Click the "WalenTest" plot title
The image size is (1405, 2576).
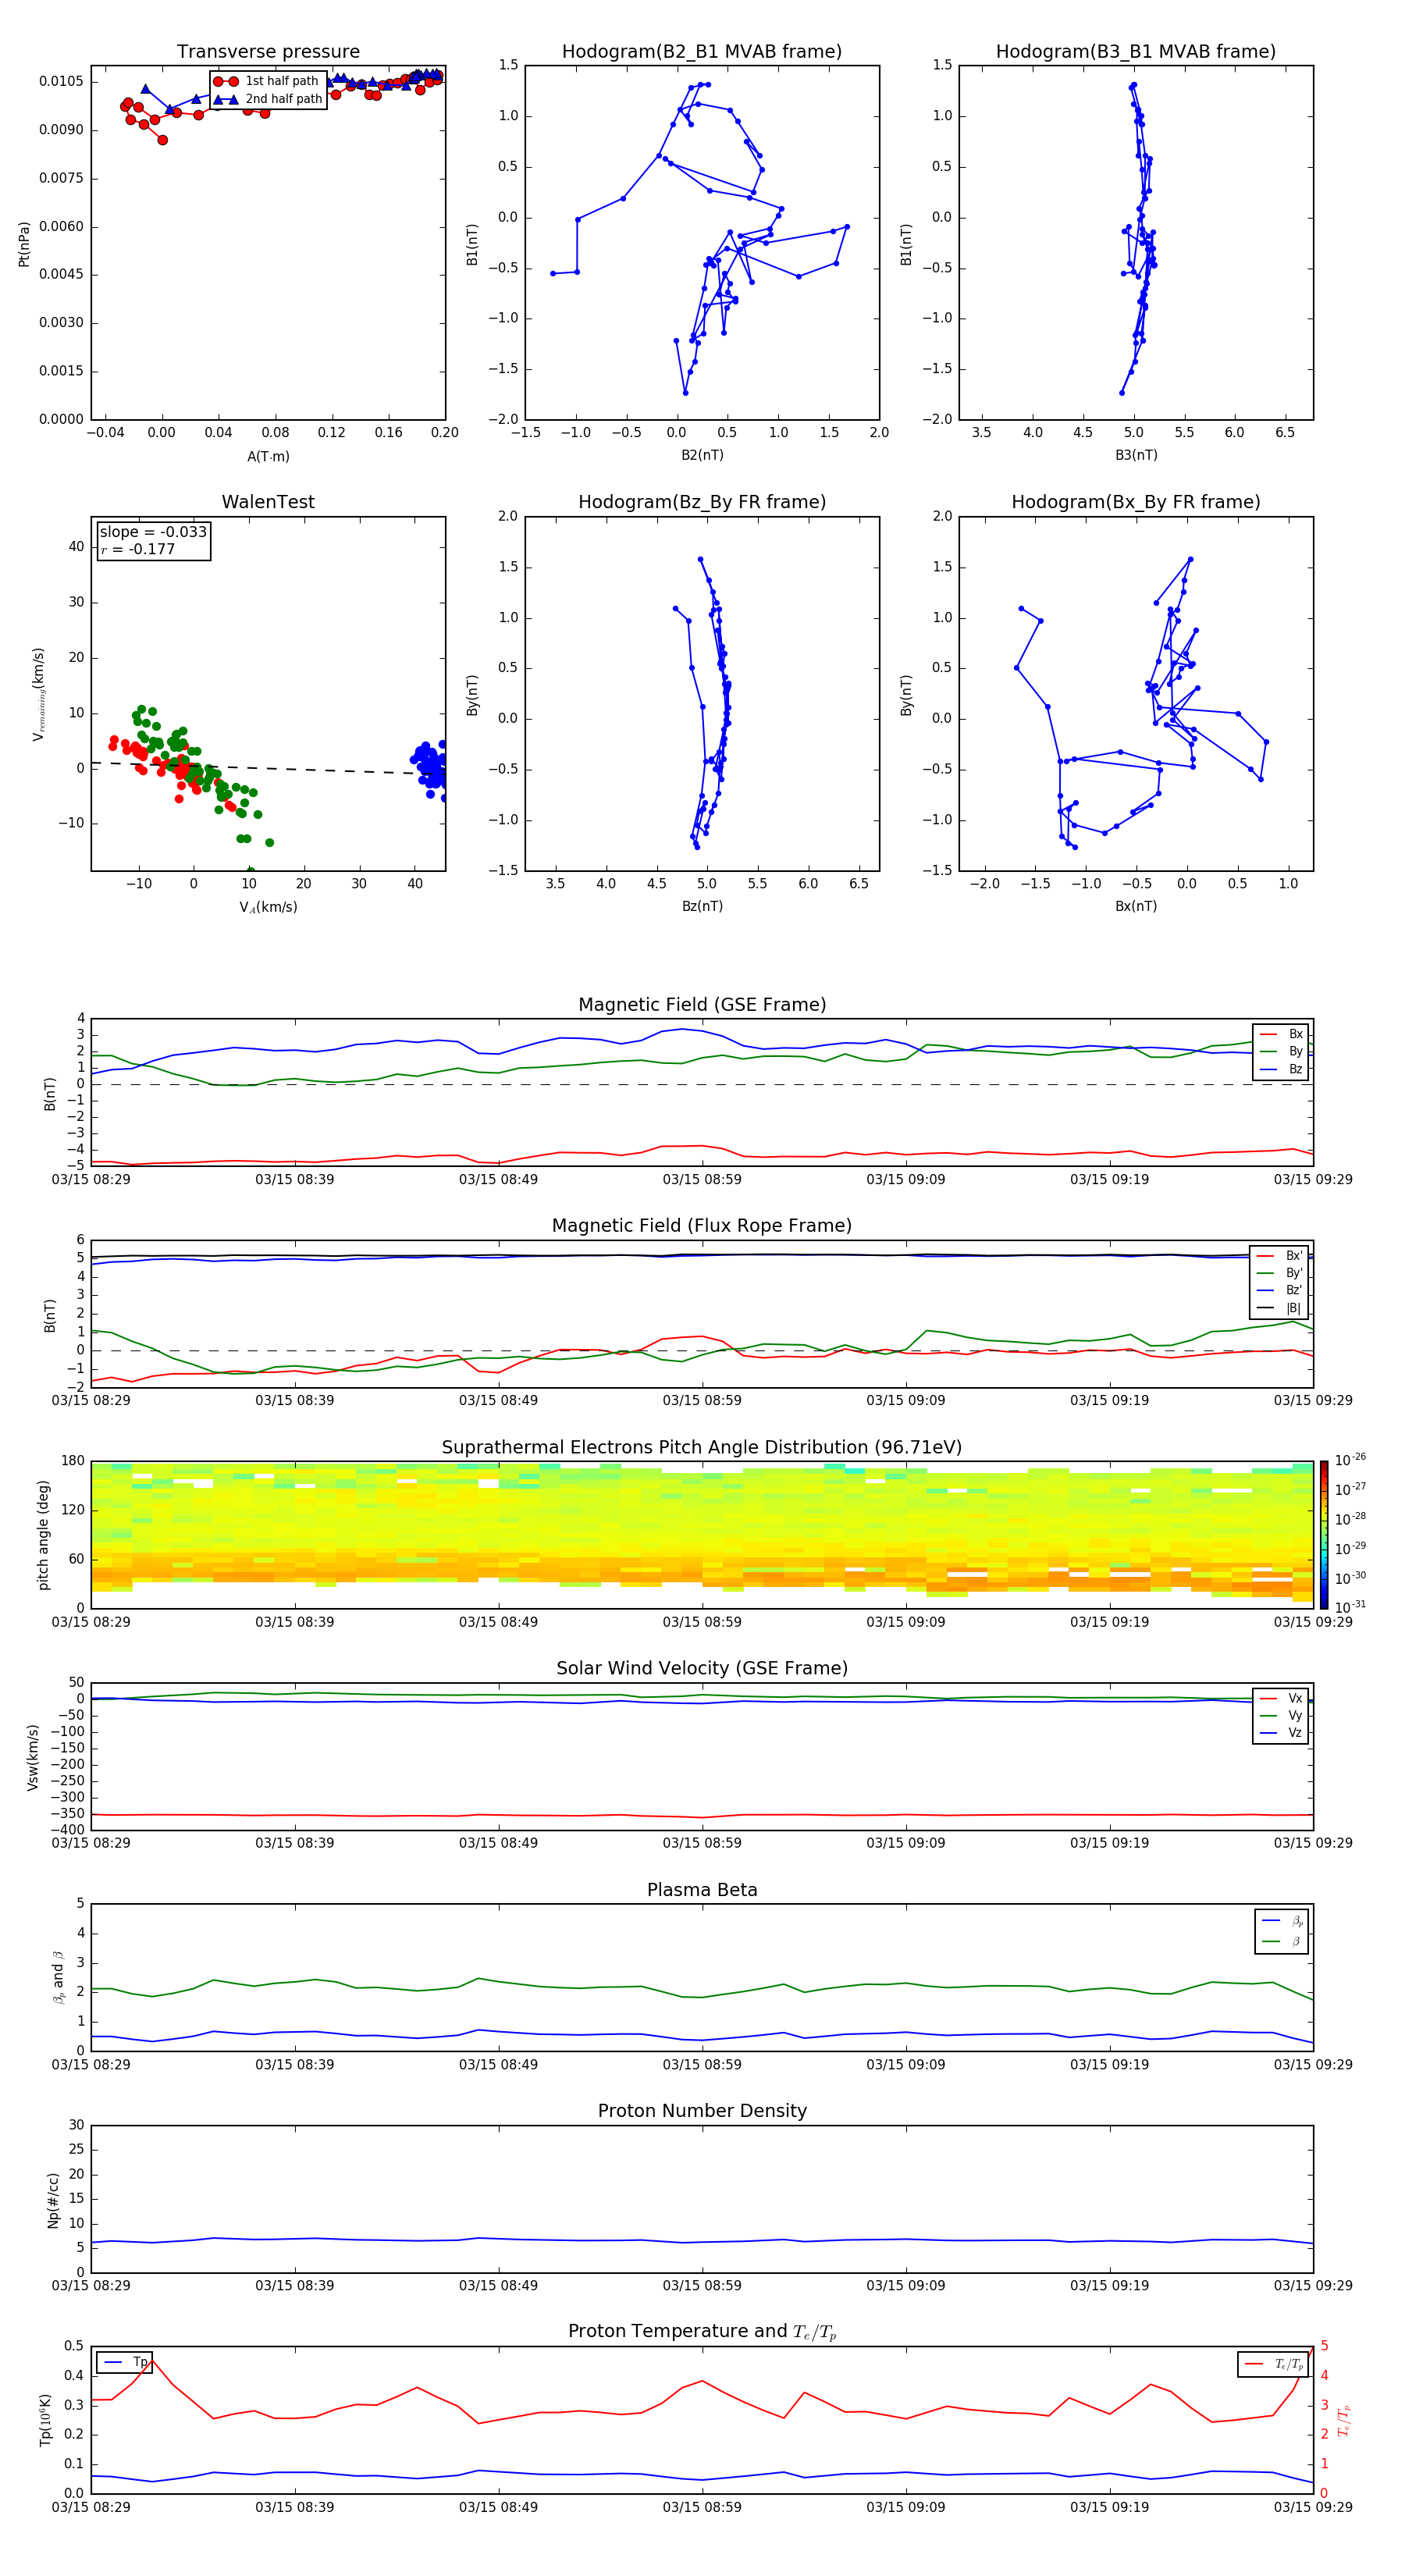(x=268, y=502)
